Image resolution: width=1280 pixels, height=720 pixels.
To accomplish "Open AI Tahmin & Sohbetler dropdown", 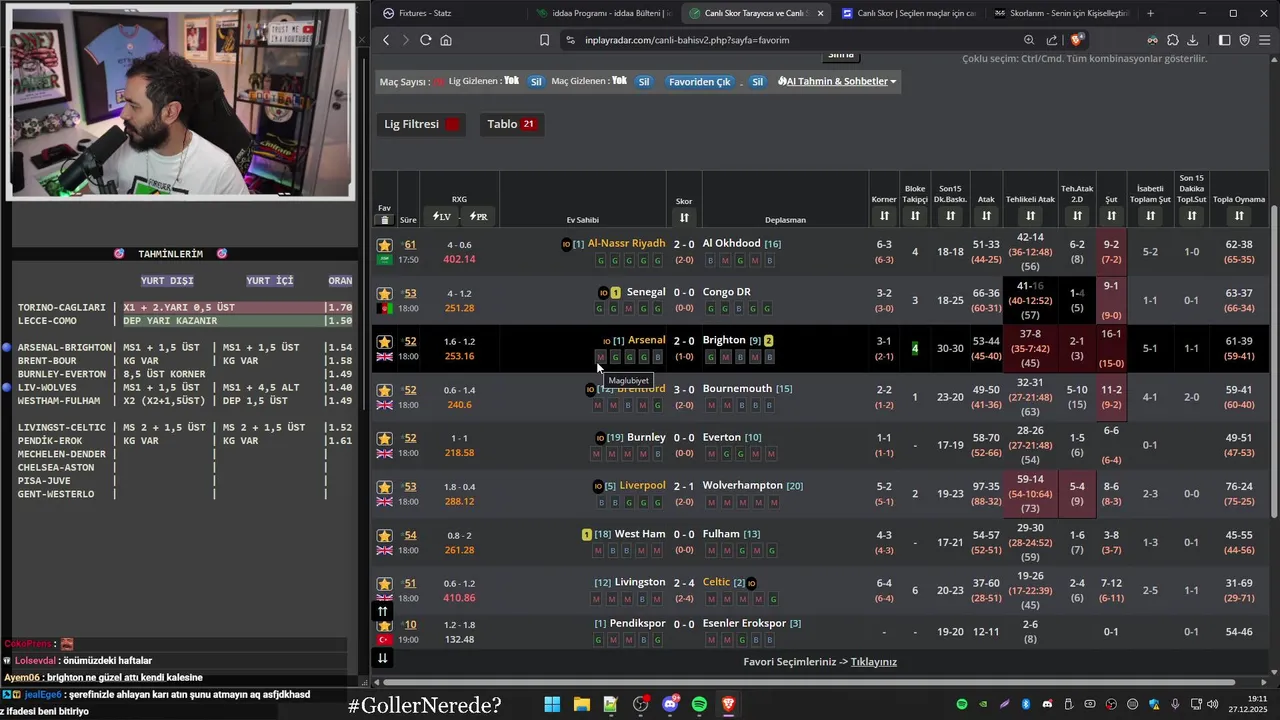I will 837,81.
